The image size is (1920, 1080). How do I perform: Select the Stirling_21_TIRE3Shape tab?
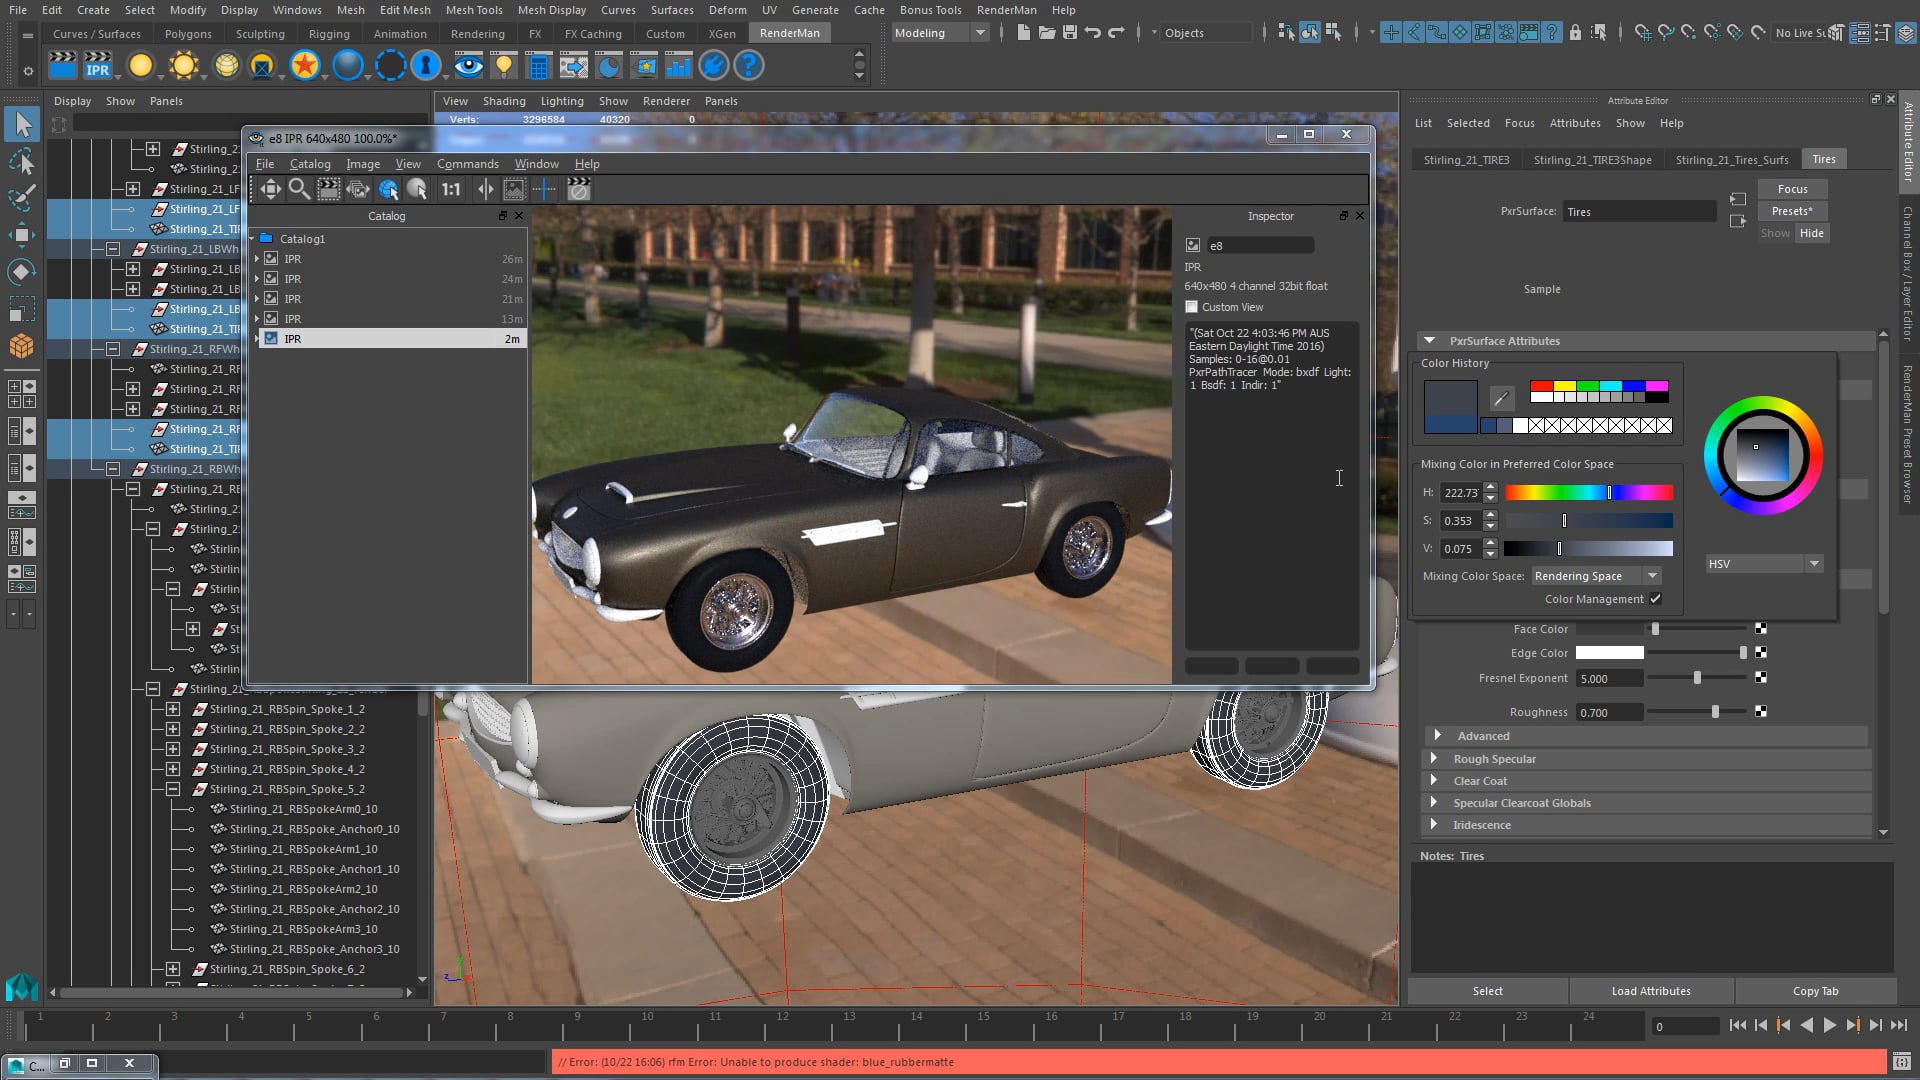1592,160
